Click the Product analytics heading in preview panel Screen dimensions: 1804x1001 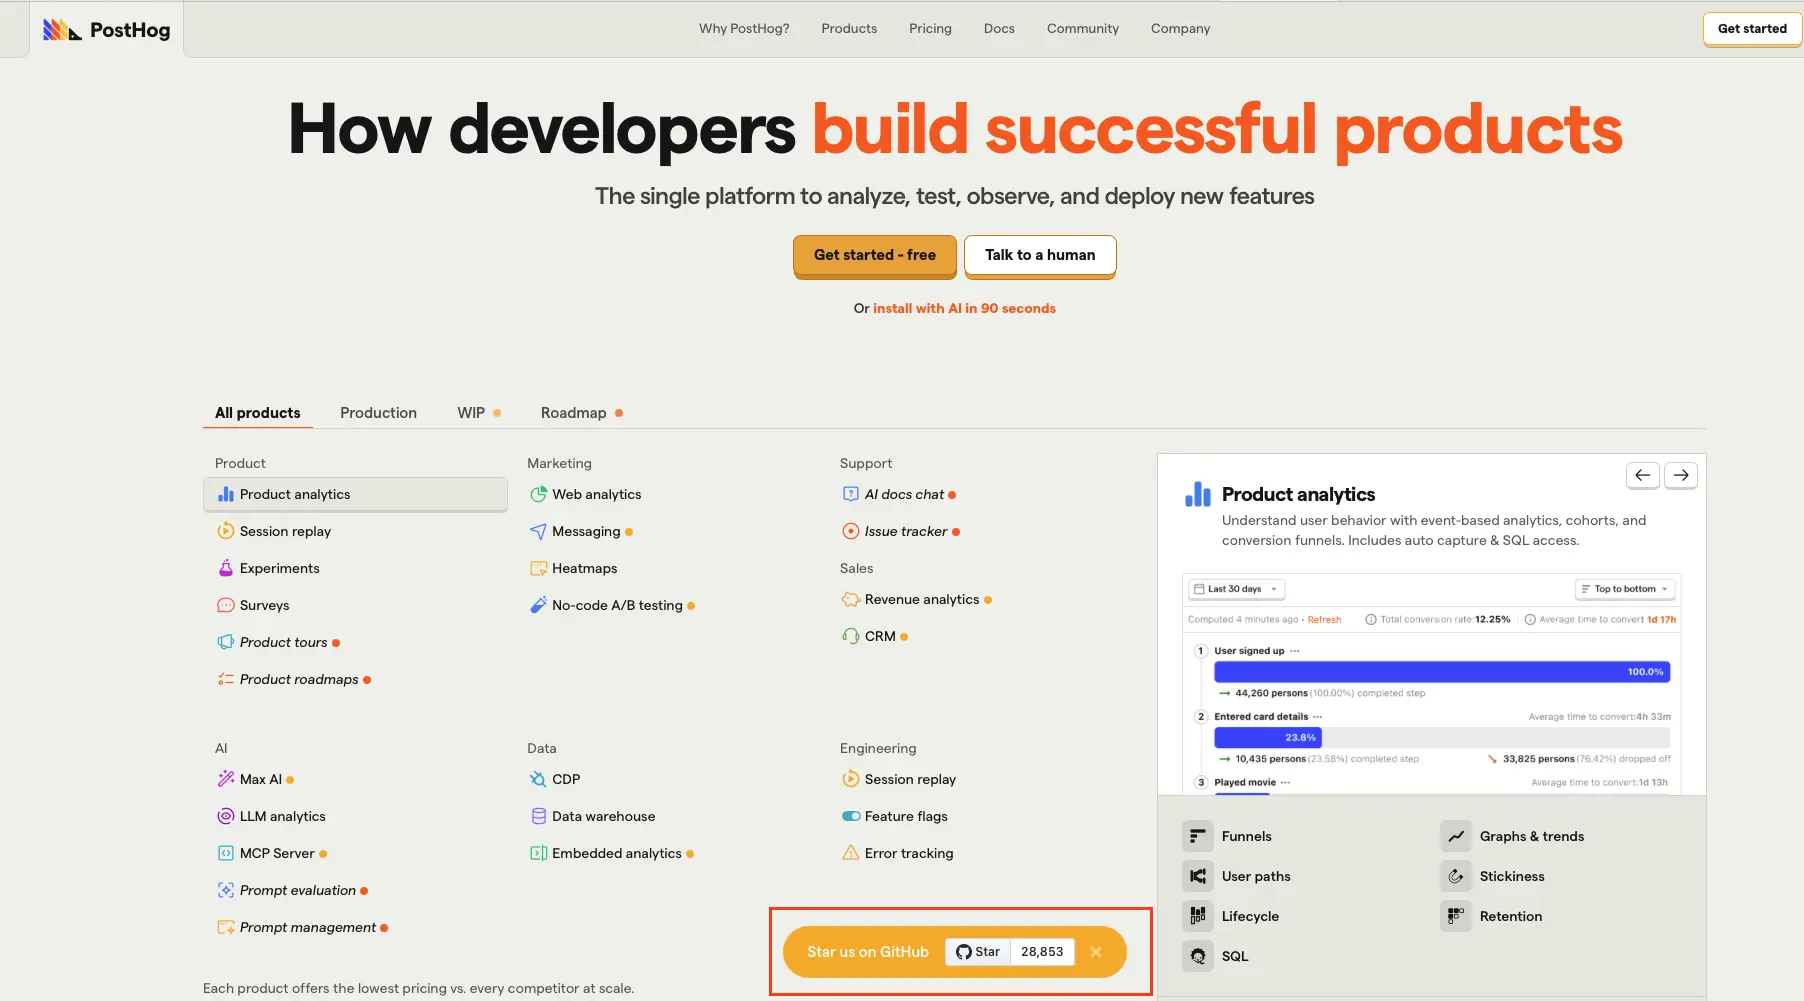pyautogui.click(x=1298, y=494)
